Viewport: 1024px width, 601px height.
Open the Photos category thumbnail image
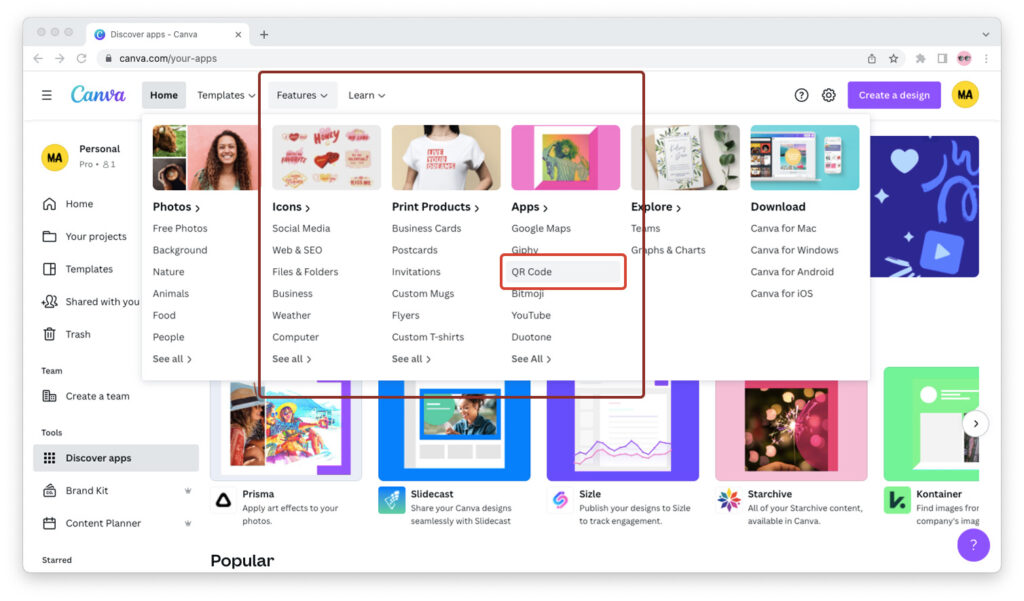[x=206, y=157]
